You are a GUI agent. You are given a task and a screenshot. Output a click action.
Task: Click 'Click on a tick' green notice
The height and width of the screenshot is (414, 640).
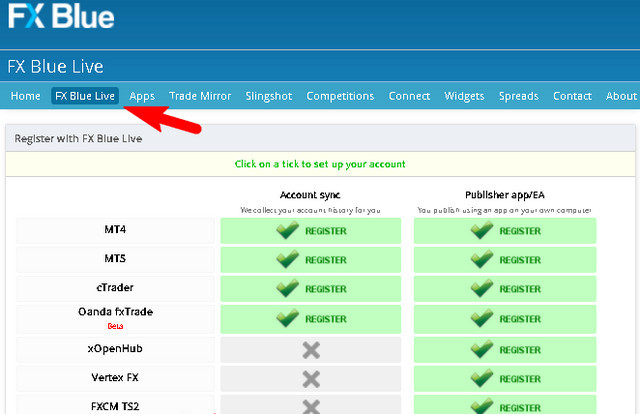click(320, 164)
